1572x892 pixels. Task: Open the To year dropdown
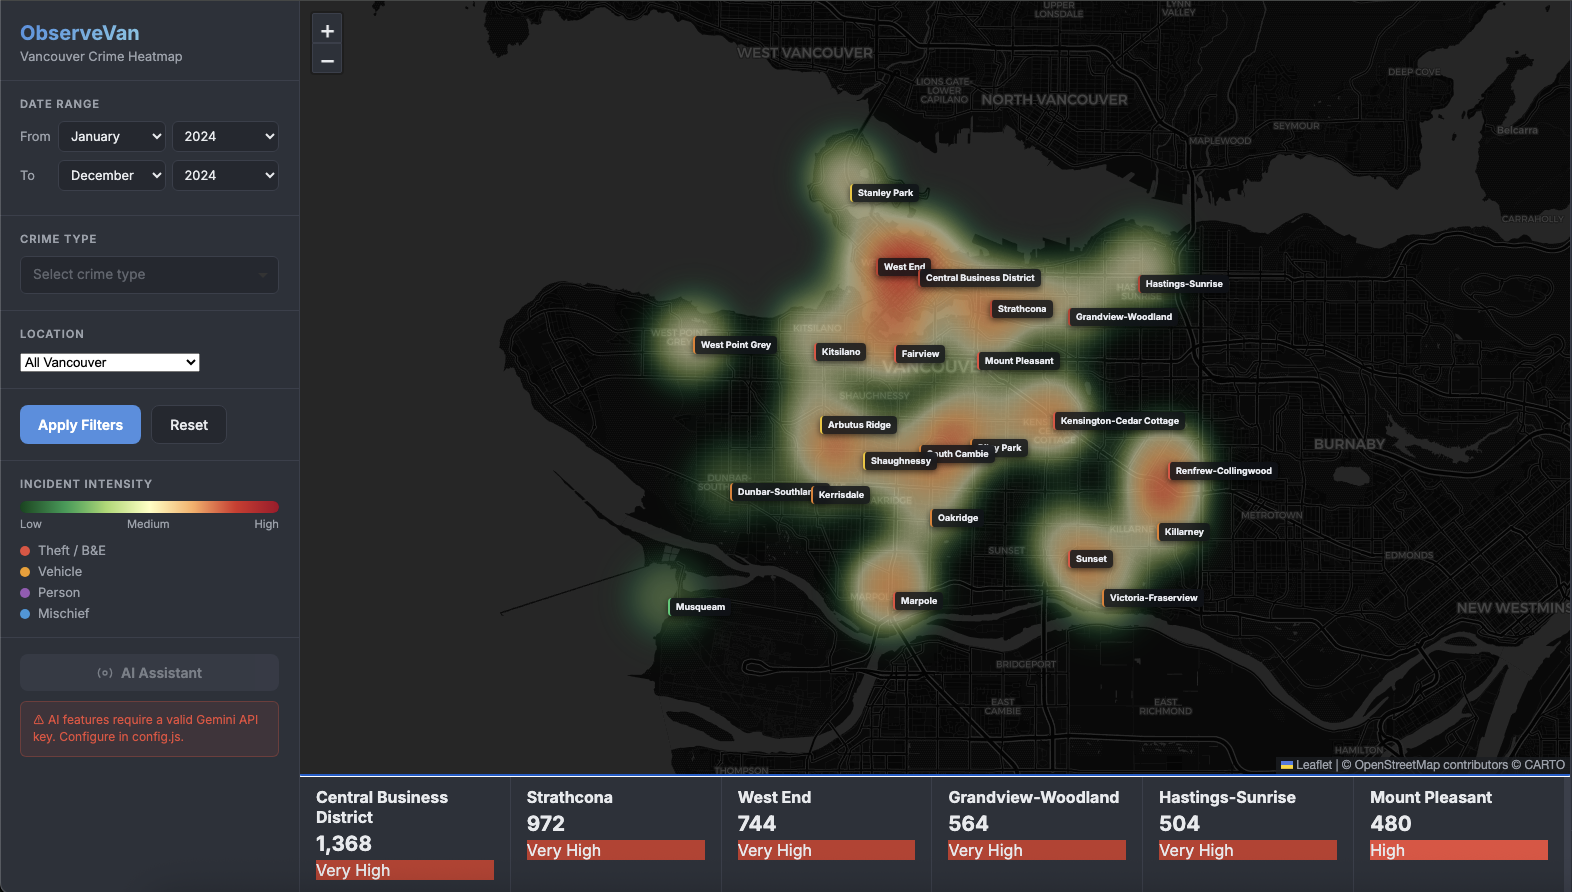225,176
